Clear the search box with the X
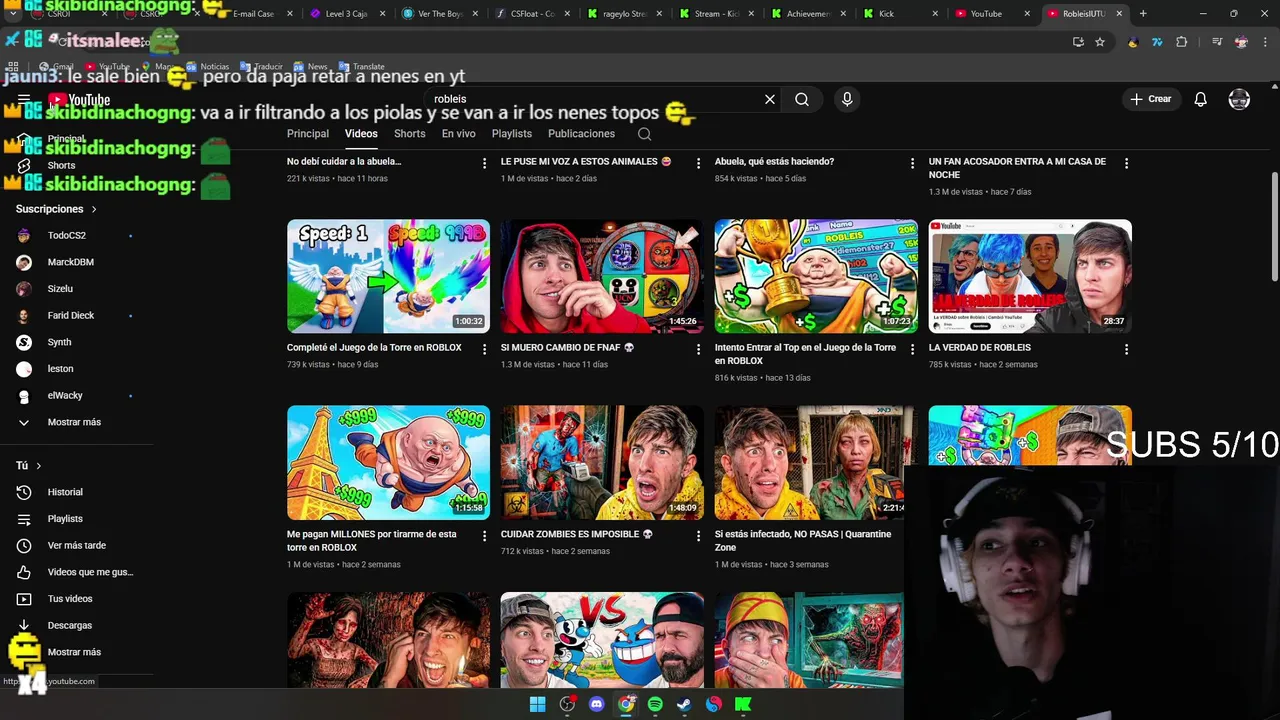The height and width of the screenshot is (720, 1280). click(x=770, y=99)
